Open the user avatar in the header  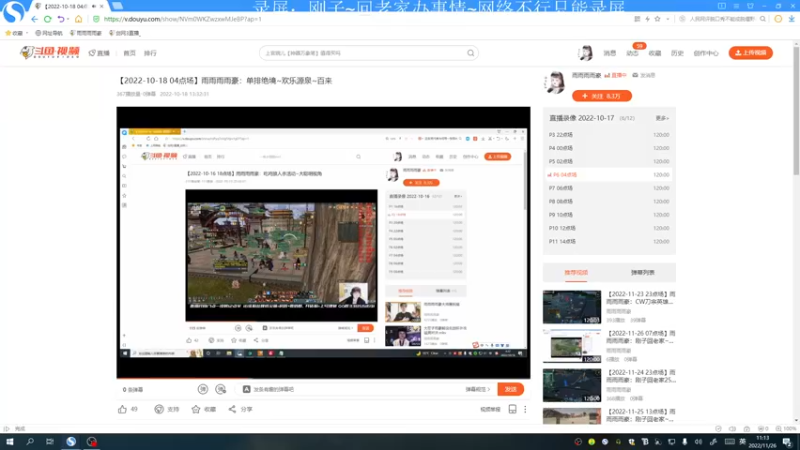click(586, 53)
